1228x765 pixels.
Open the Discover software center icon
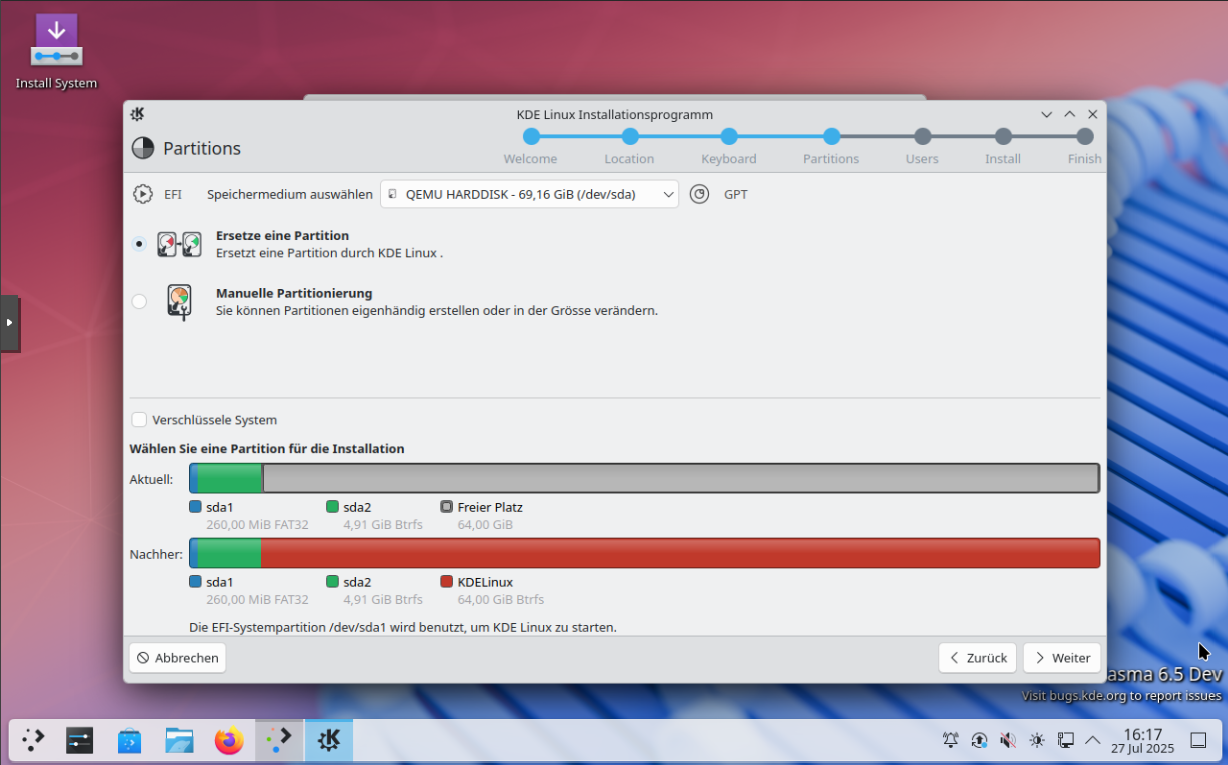[x=129, y=740]
